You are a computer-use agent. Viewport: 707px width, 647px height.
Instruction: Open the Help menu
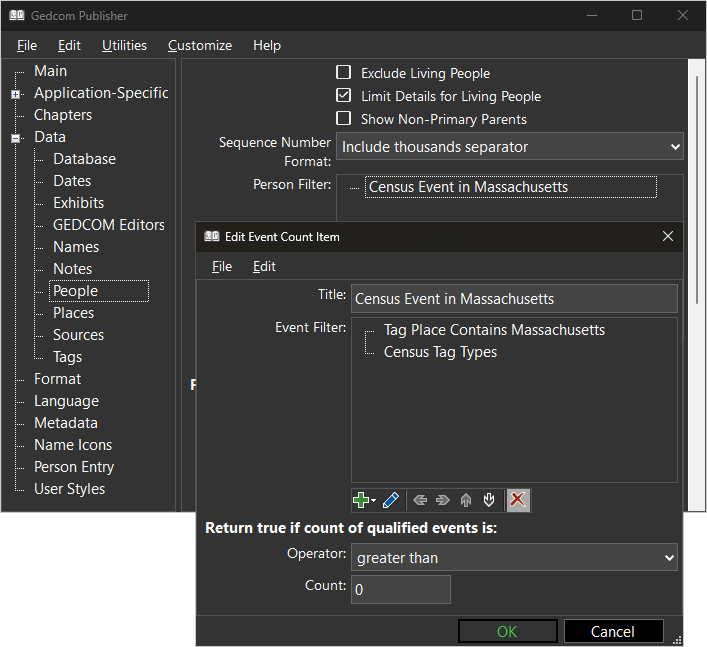point(267,46)
